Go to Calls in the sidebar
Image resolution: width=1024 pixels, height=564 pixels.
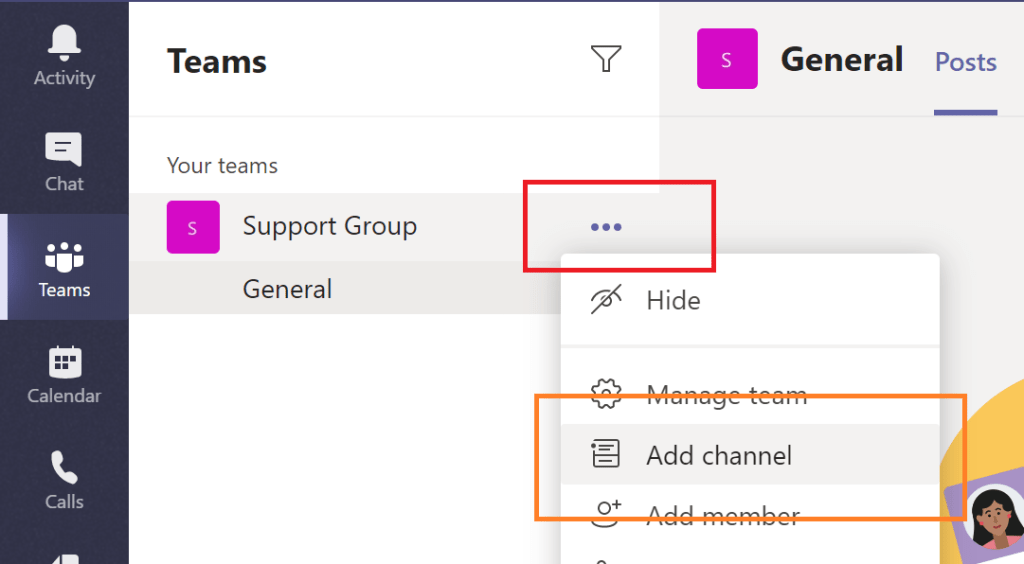64,480
